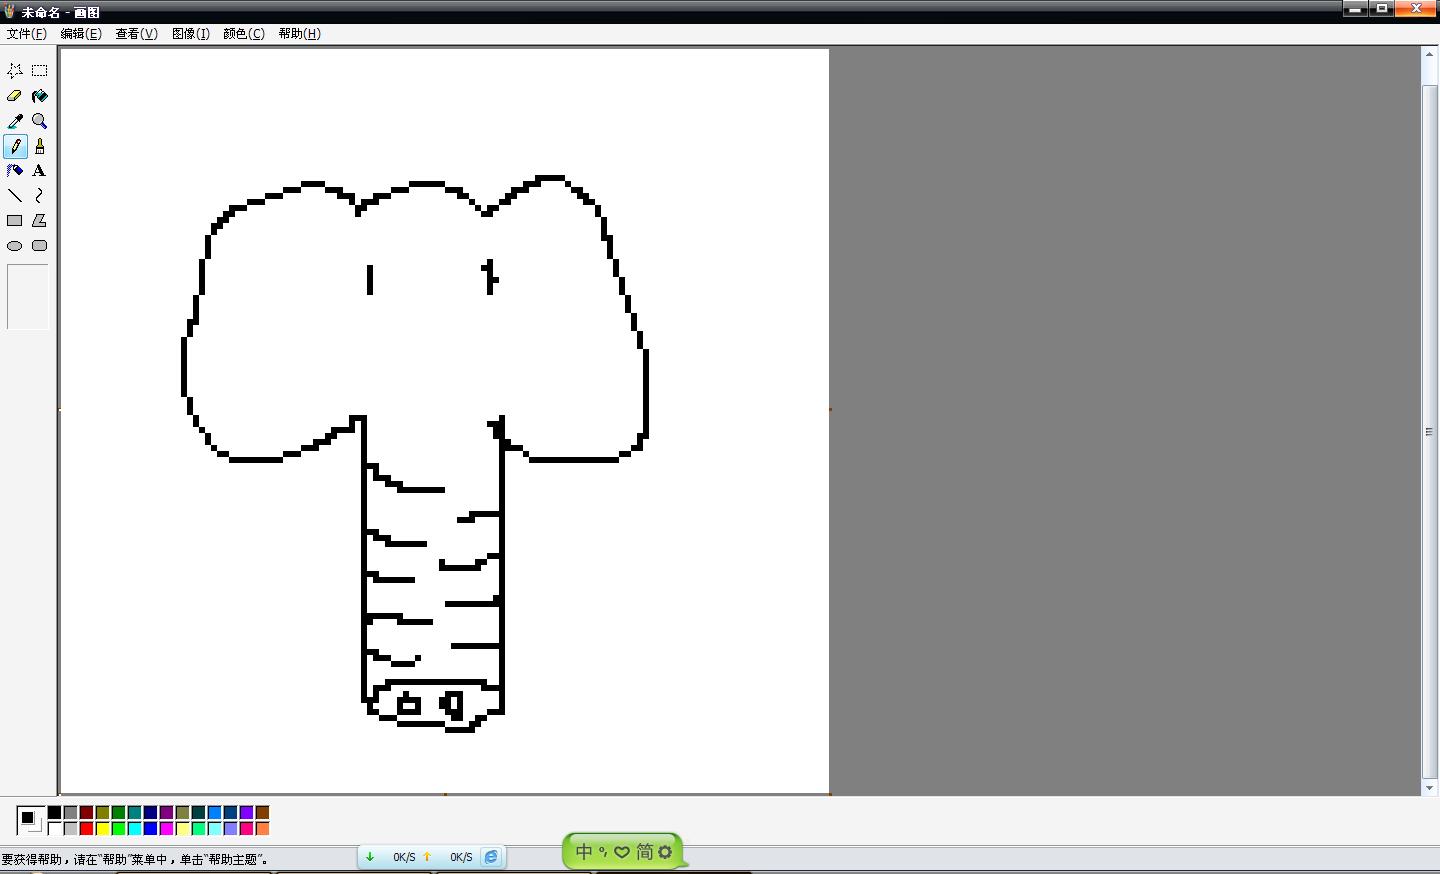Select the brown palette swatch
The height and width of the screenshot is (874, 1440).
[263, 813]
